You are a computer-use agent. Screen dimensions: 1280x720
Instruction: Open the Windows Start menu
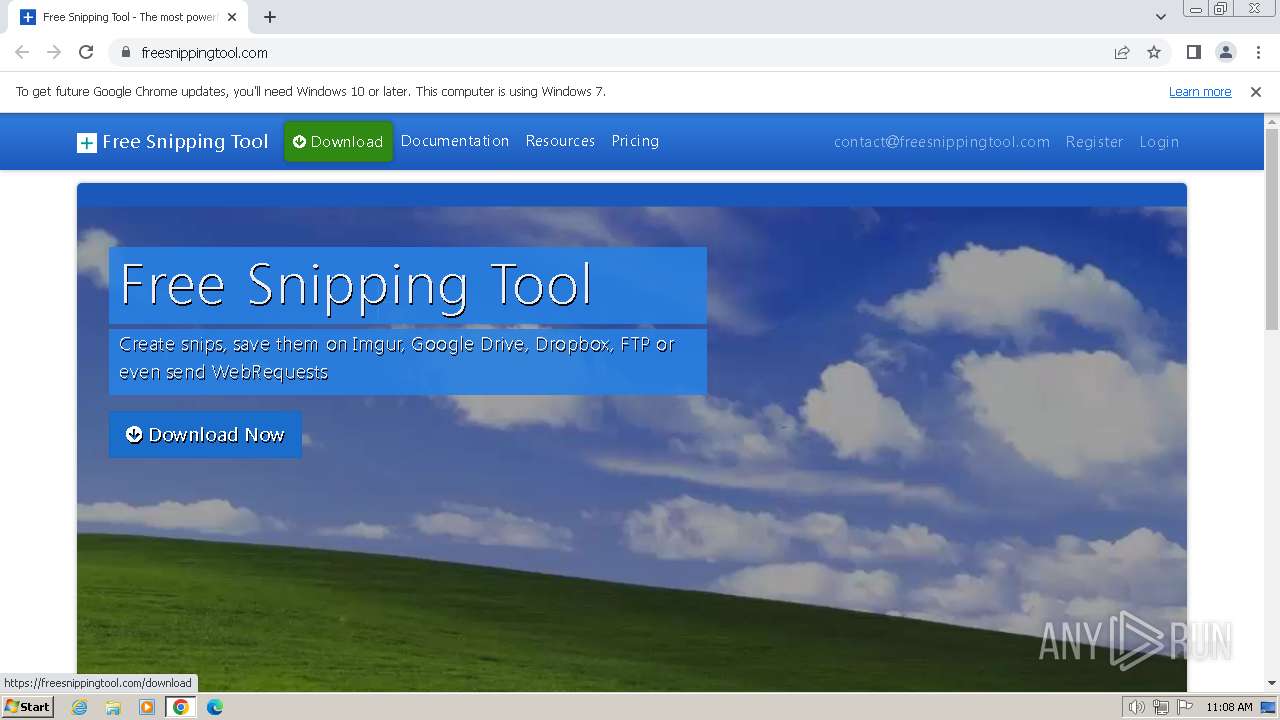click(27, 707)
